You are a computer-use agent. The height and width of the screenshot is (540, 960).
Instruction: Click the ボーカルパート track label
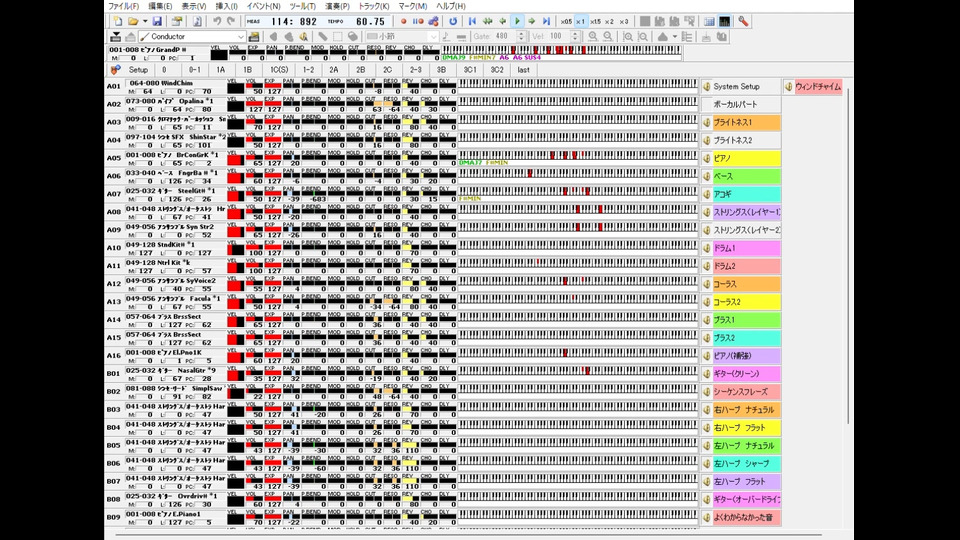click(x=735, y=105)
